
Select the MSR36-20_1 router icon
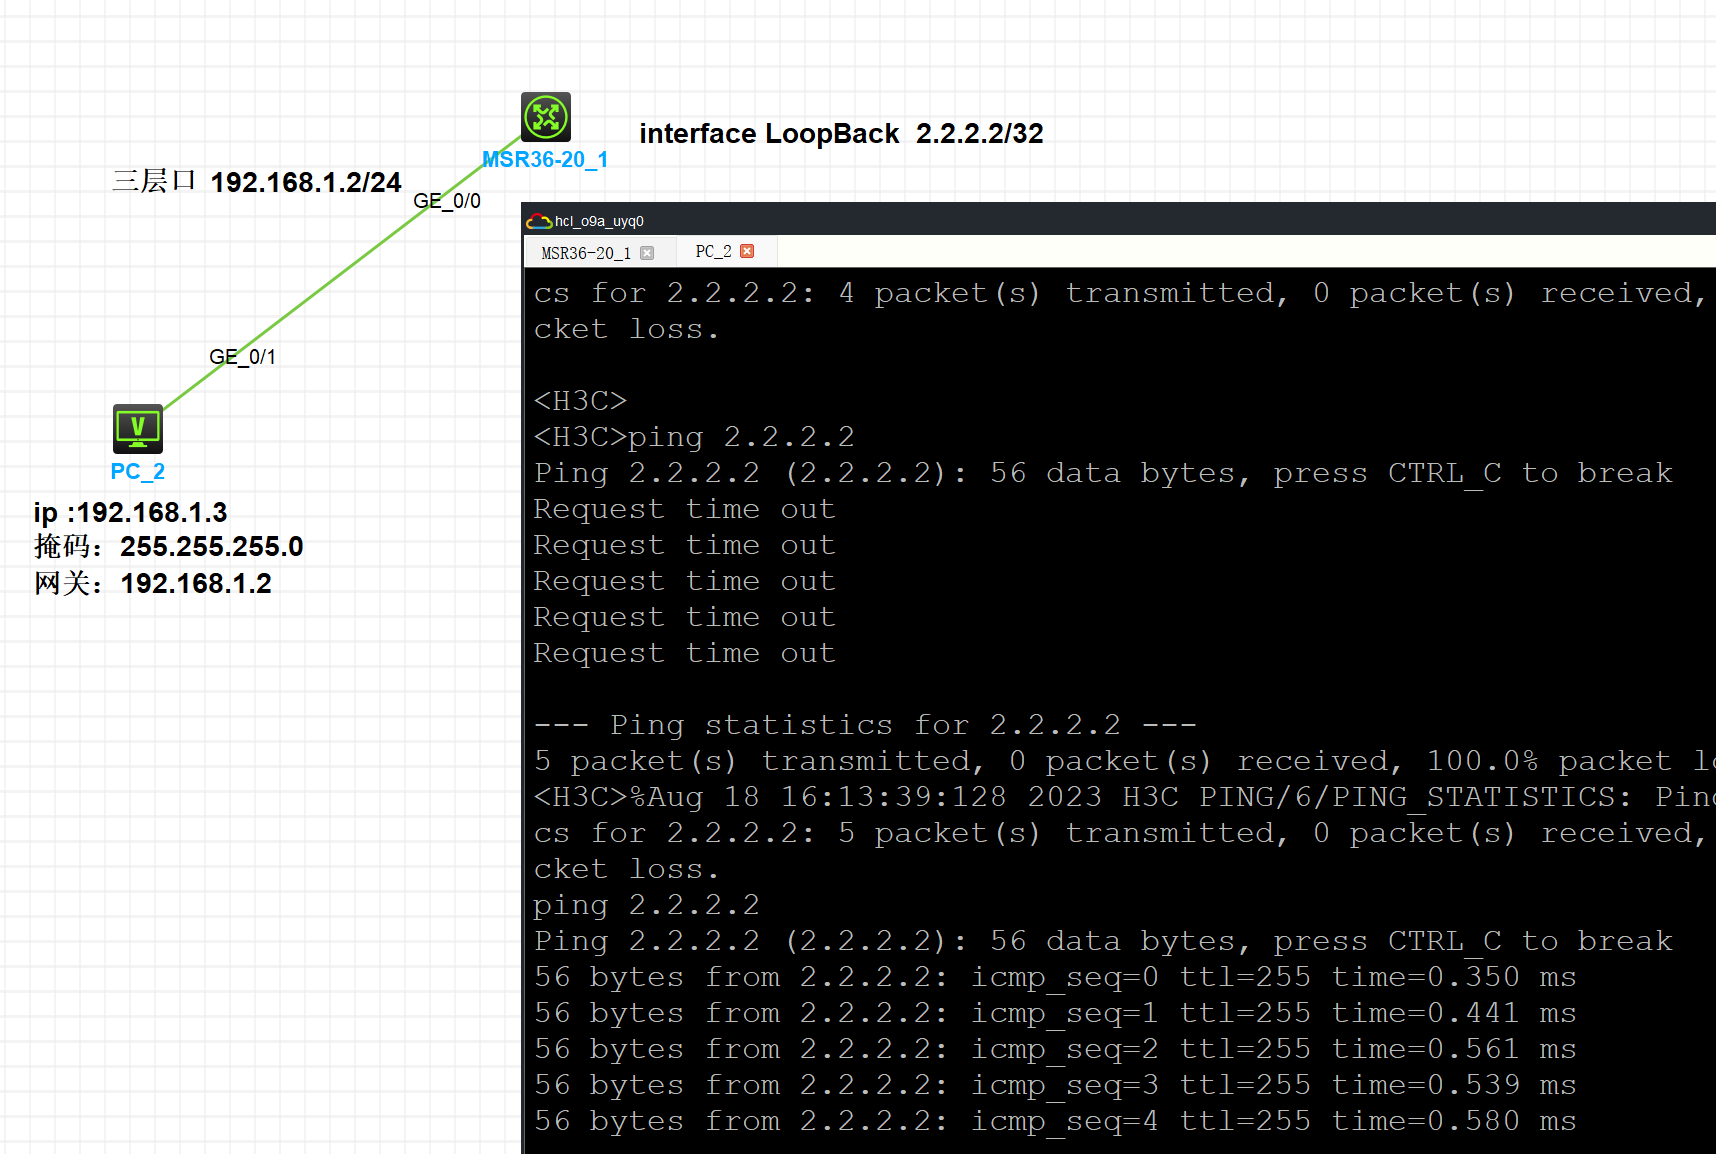[546, 117]
